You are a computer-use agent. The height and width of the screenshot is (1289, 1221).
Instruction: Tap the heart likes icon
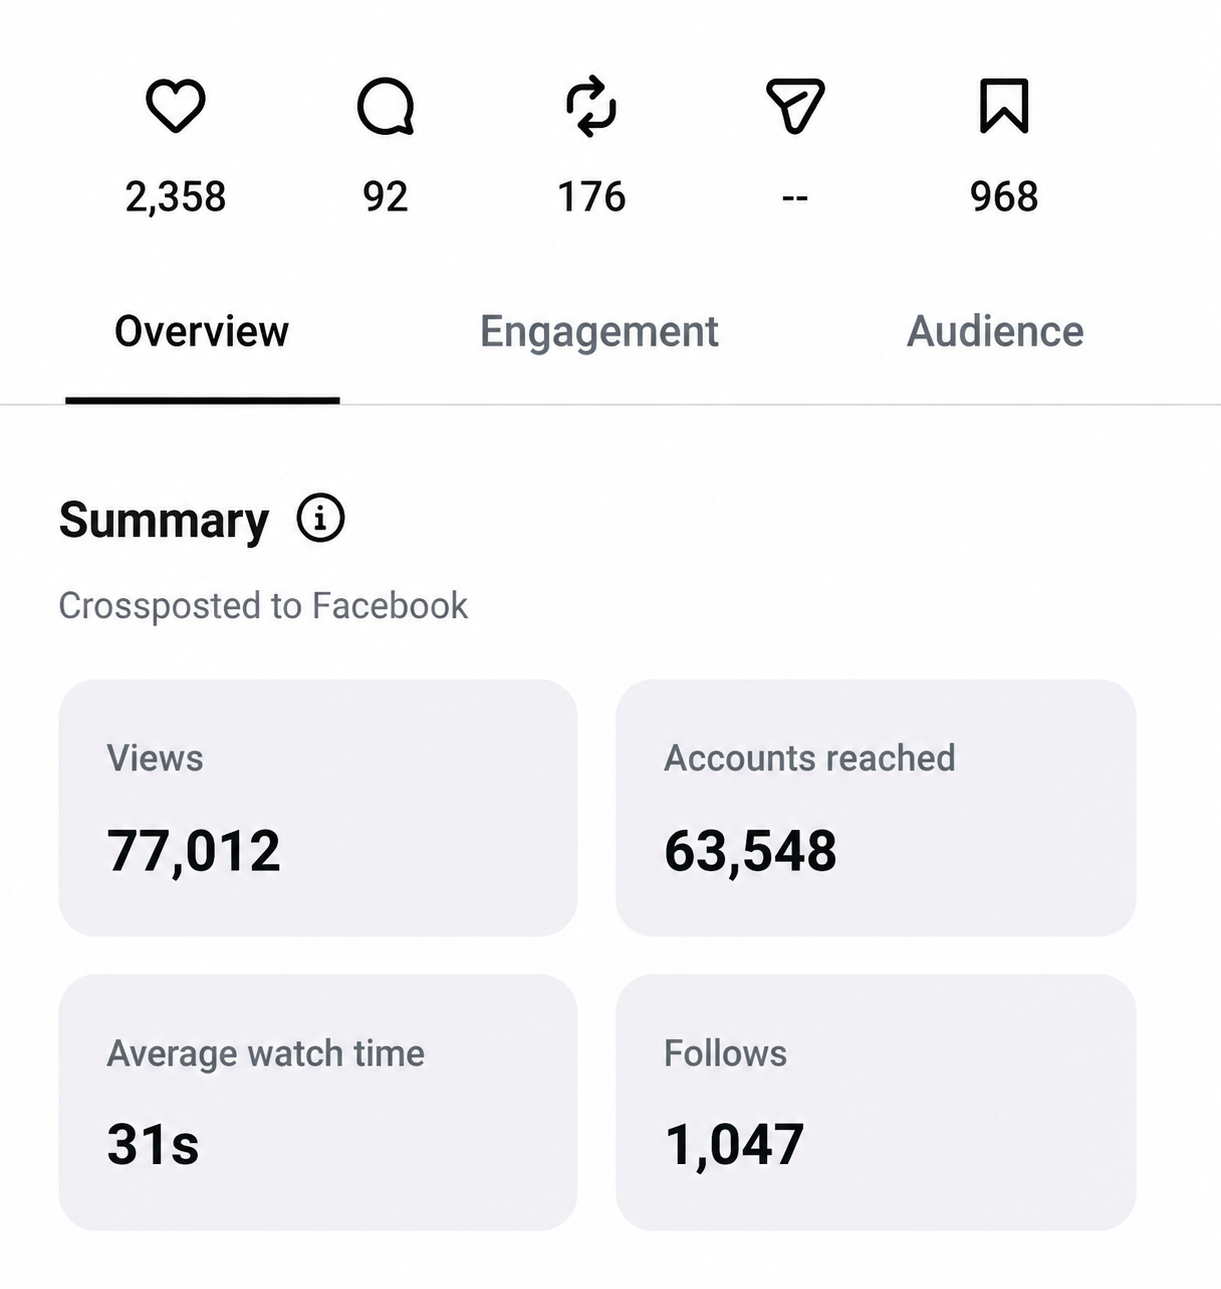pyautogui.click(x=175, y=105)
